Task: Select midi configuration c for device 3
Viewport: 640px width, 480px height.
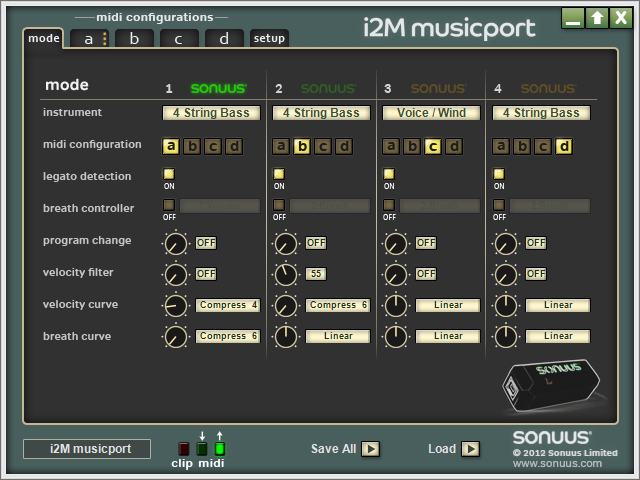Action: (x=433, y=146)
